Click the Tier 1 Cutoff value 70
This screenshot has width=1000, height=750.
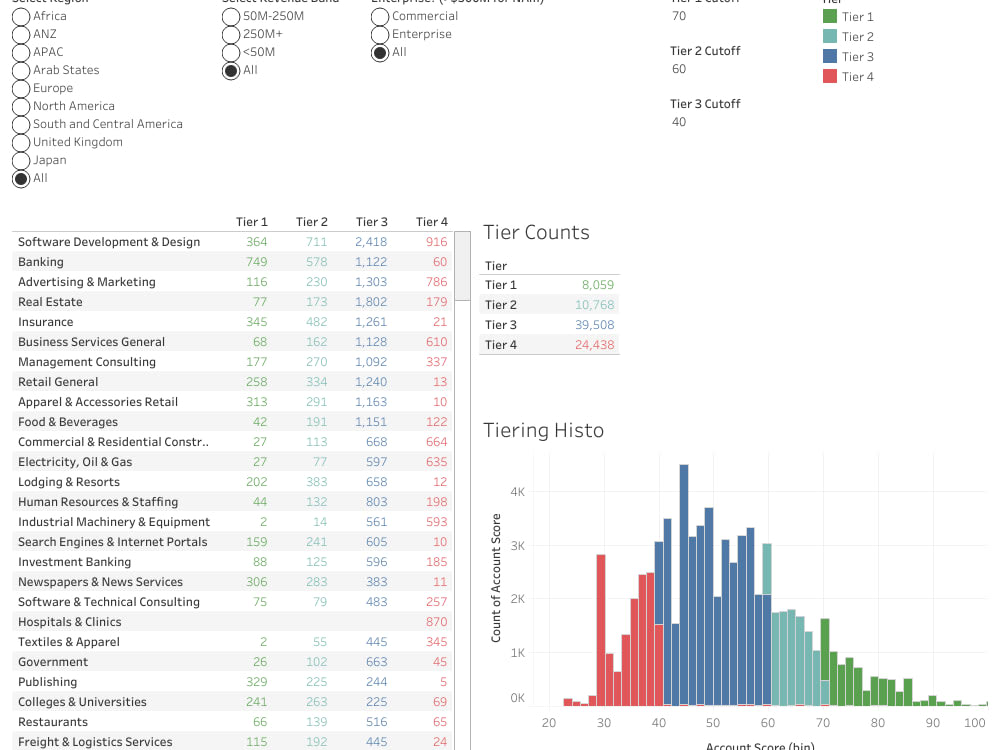[x=680, y=16]
